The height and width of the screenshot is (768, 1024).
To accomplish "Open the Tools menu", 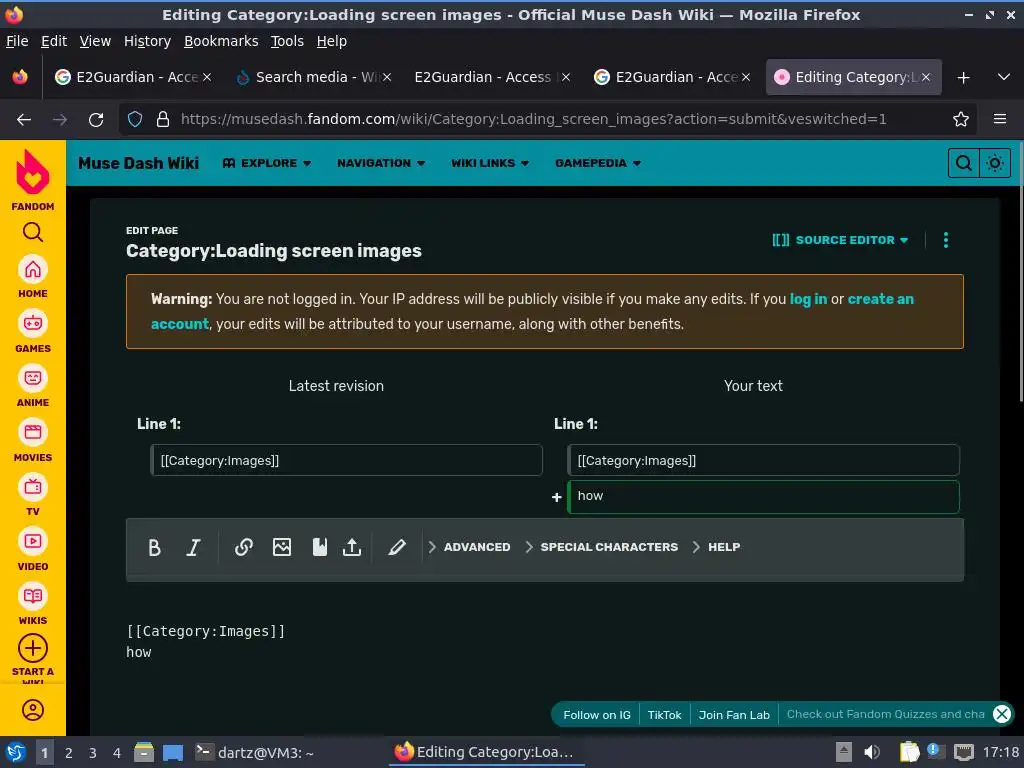I will point(287,41).
